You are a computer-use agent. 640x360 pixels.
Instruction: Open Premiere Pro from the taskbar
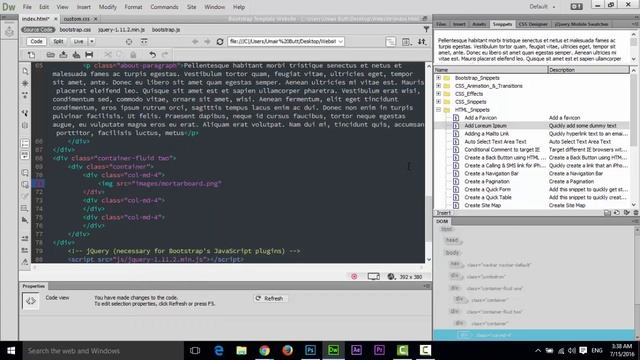(379, 350)
